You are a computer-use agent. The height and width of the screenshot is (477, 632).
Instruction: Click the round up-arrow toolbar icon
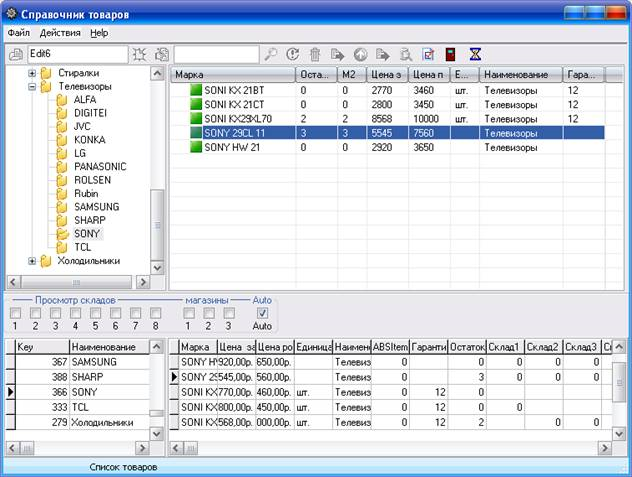[x=360, y=54]
